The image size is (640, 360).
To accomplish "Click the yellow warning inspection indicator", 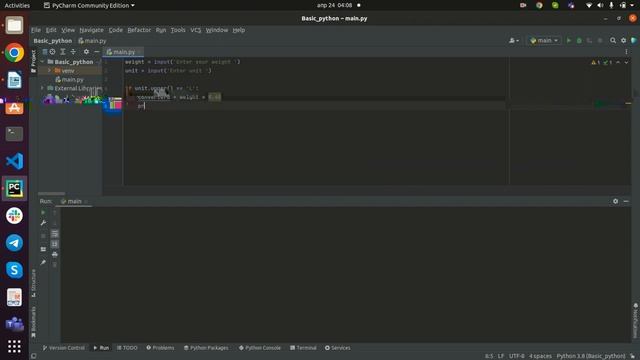I will click(x=595, y=62).
